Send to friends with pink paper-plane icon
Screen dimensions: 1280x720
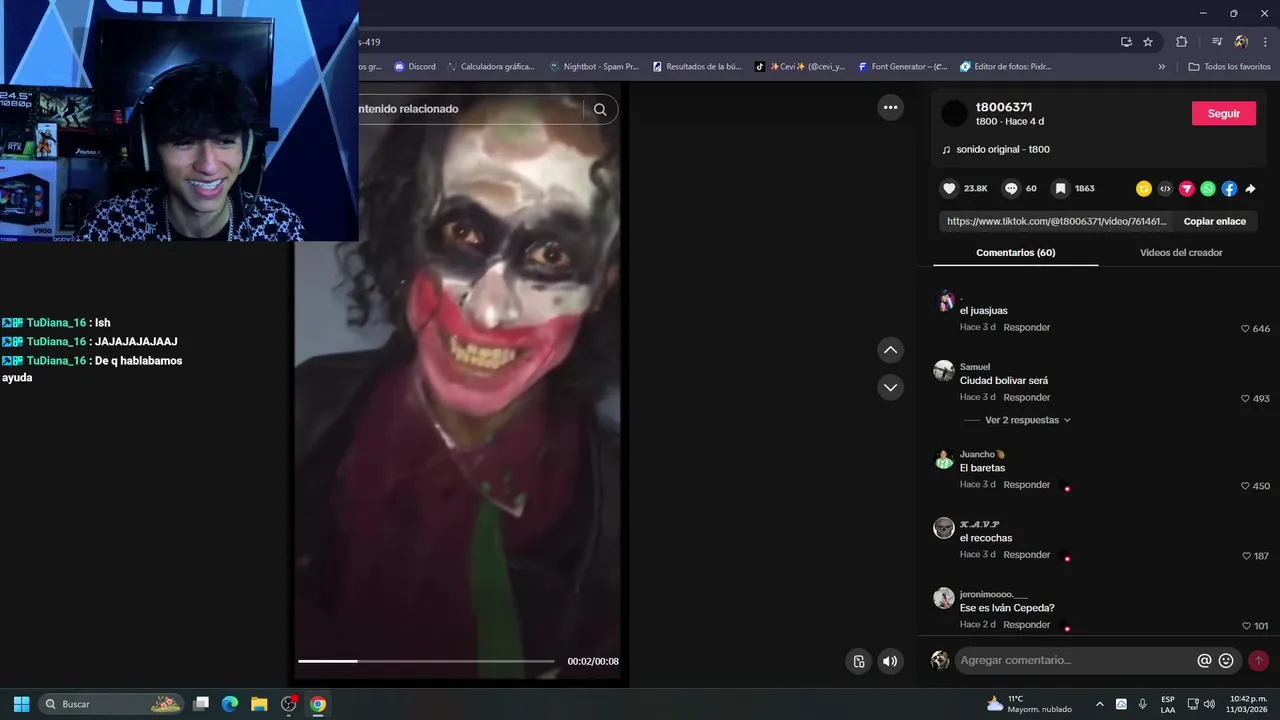(x=1187, y=188)
